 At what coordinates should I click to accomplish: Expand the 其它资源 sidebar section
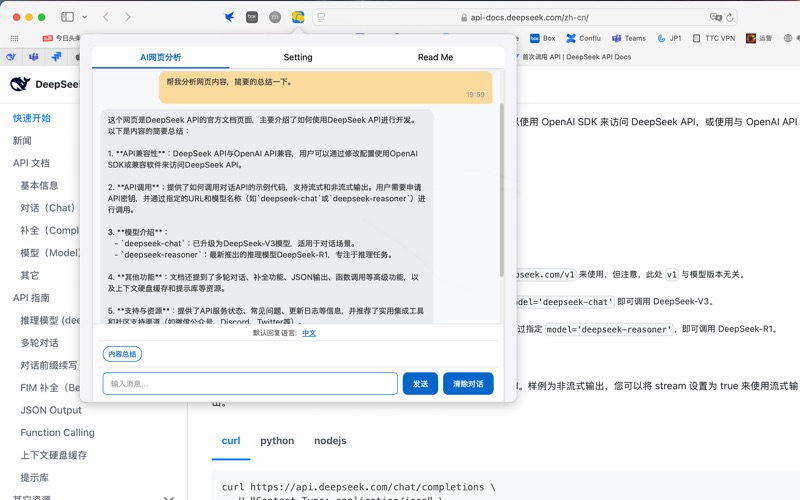tap(168, 497)
